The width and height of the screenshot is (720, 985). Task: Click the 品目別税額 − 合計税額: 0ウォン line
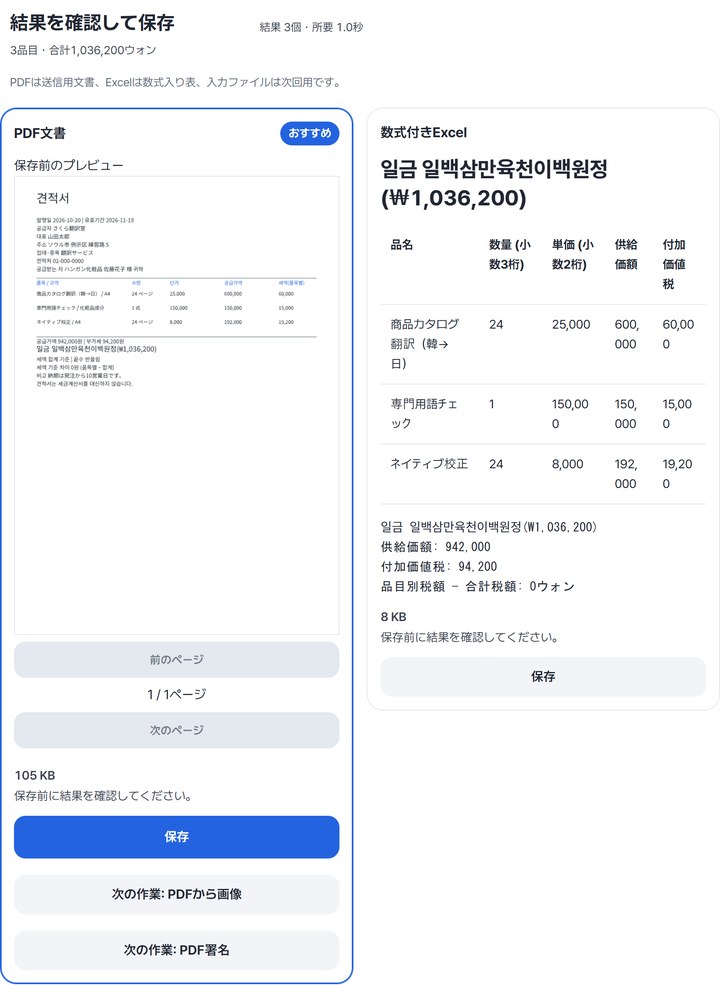(x=477, y=586)
